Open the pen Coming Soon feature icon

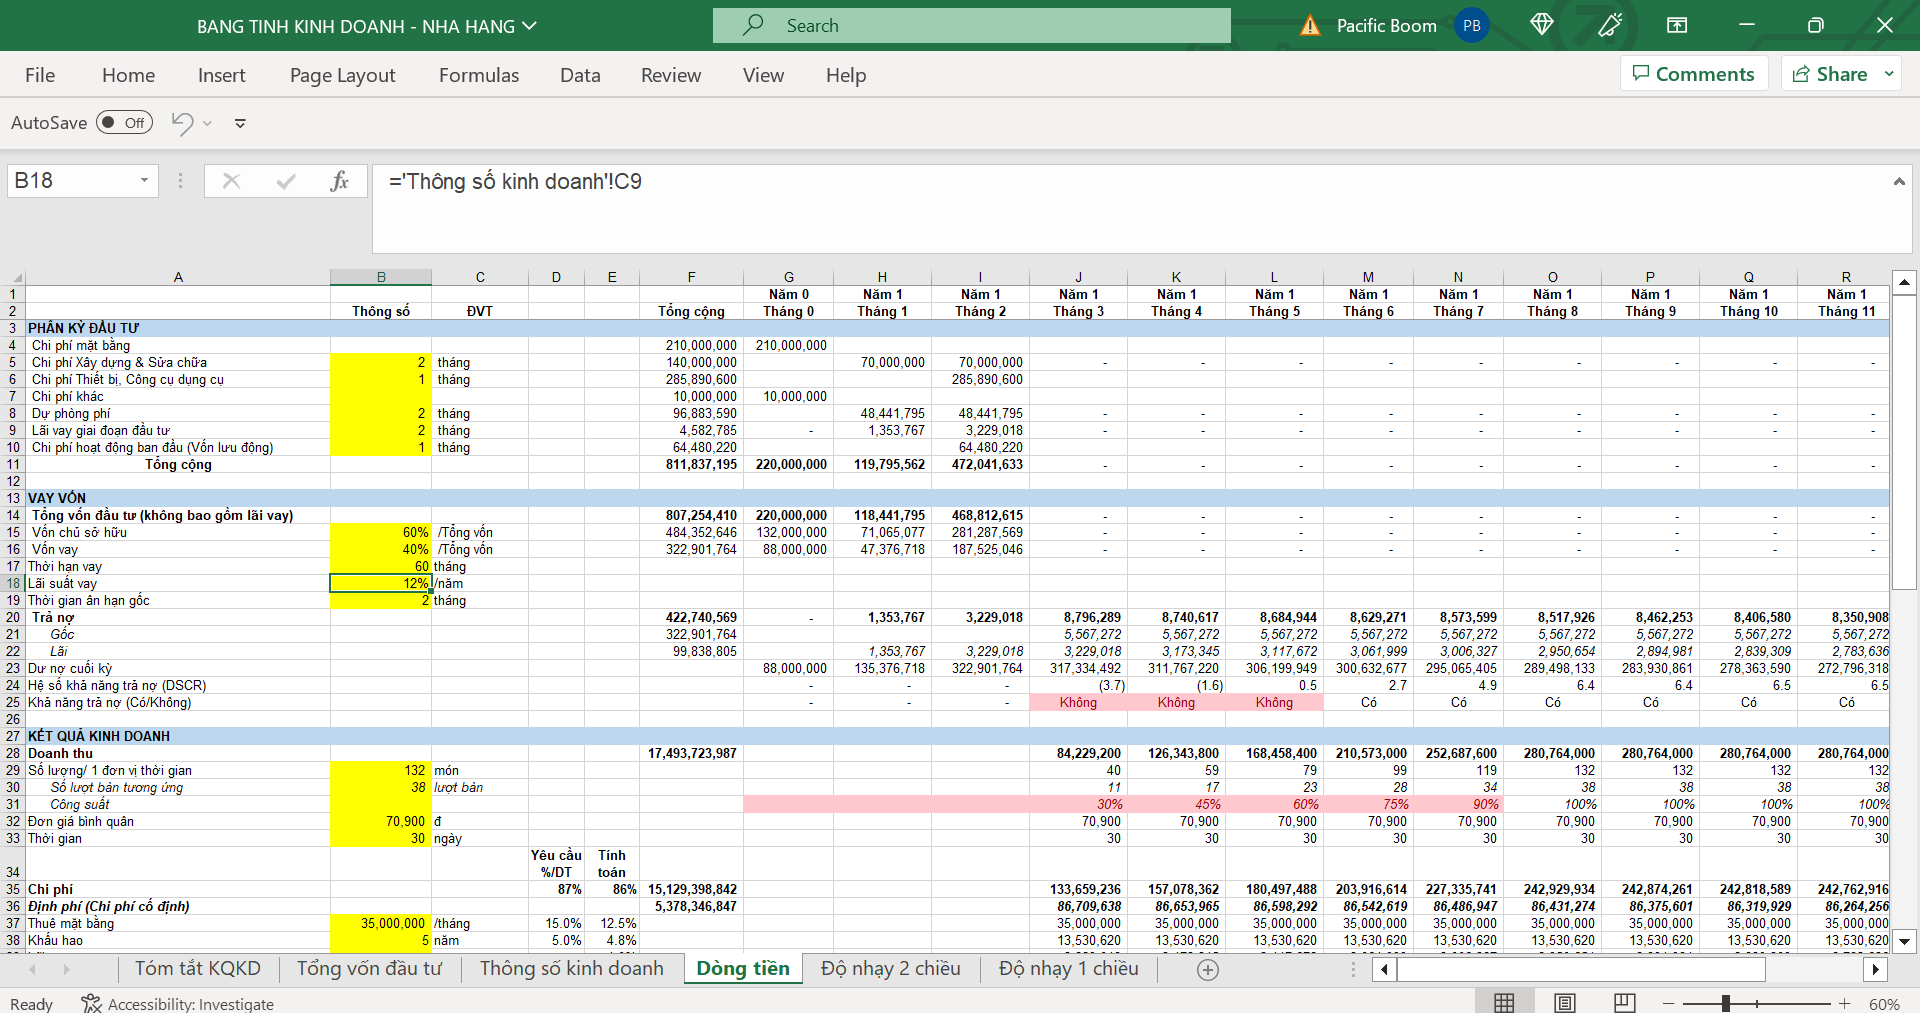1610,25
